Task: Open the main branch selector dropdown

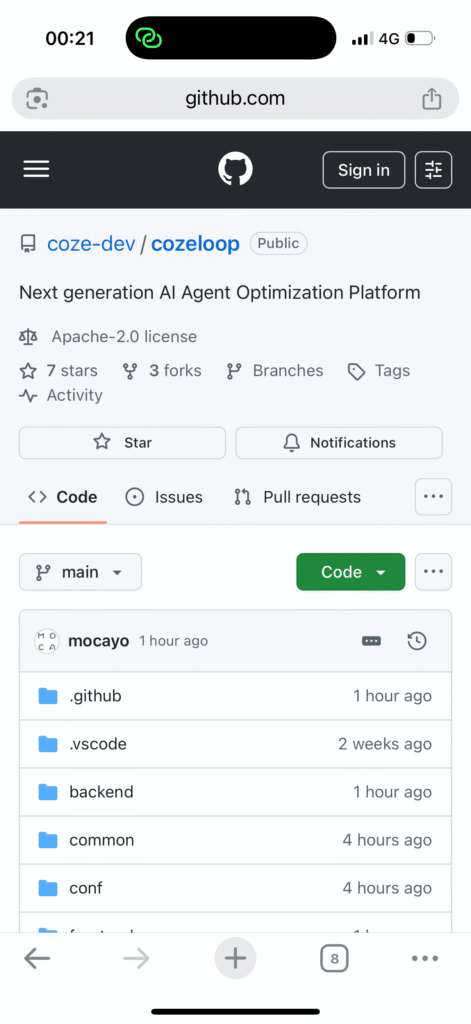Action: coord(80,572)
